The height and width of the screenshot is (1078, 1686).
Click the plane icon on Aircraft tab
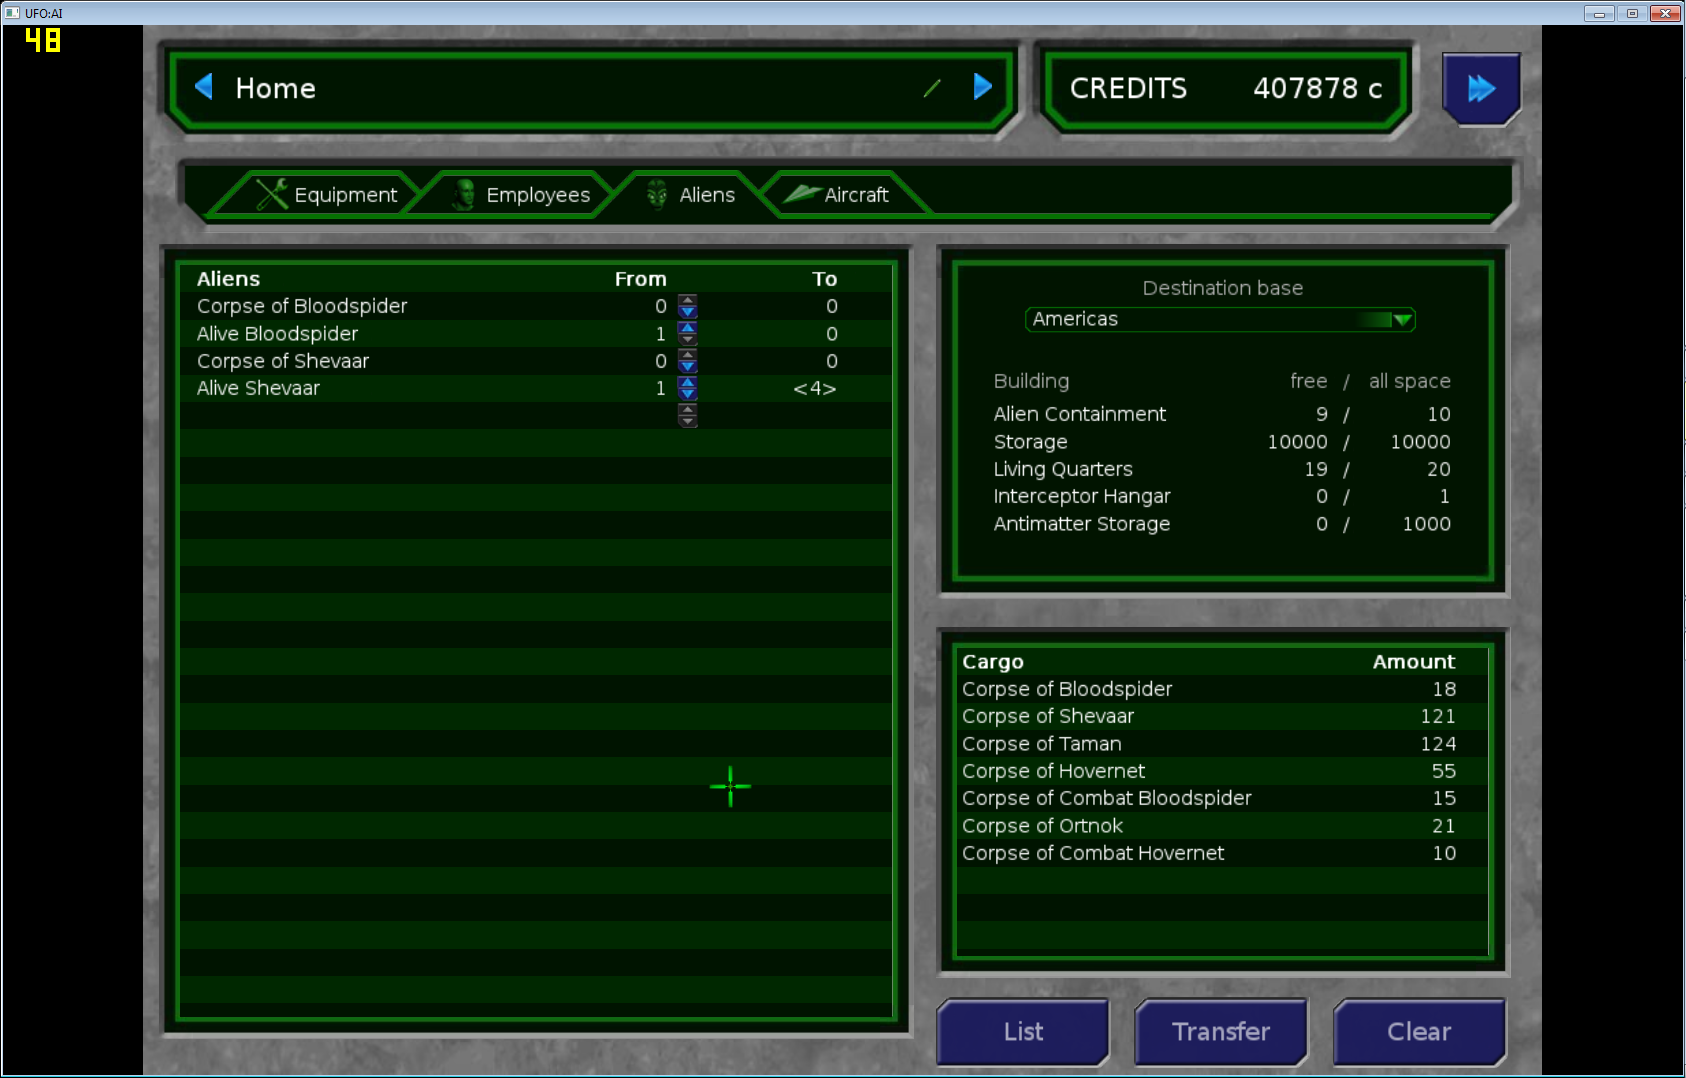coord(802,193)
